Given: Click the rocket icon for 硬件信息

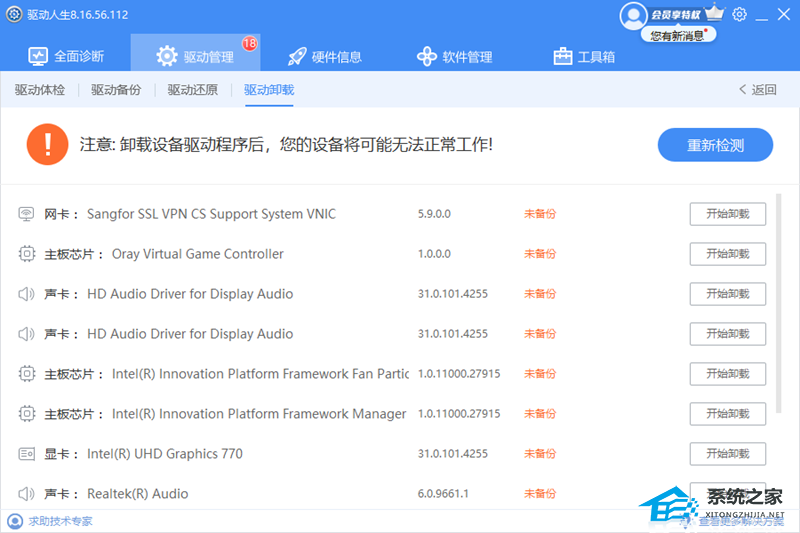Looking at the screenshot, I should pos(297,57).
